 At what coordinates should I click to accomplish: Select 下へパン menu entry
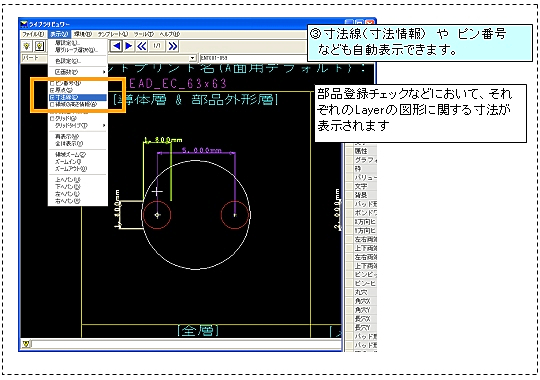click(78, 186)
